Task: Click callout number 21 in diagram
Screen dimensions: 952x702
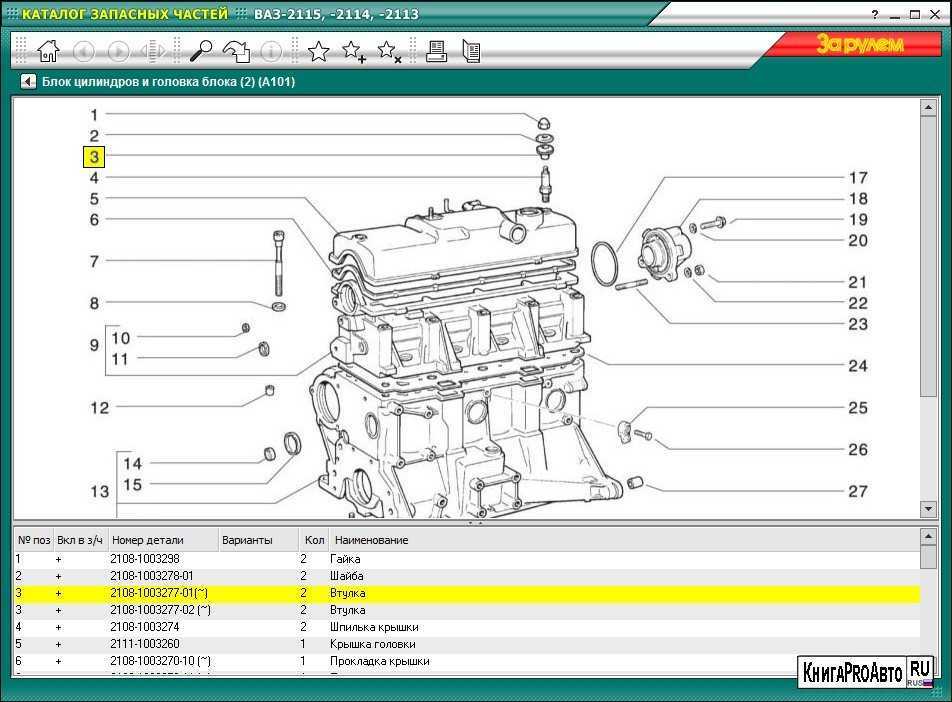Action: click(x=858, y=282)
